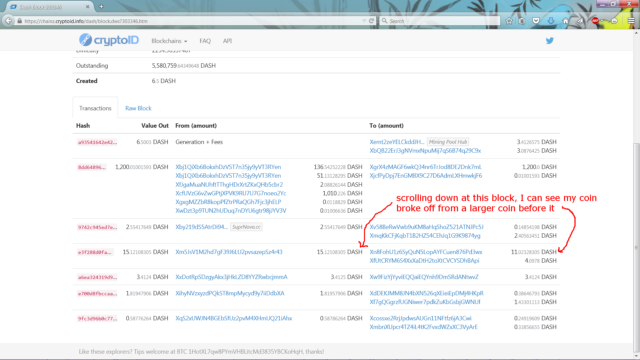The image size is (640, 360).
Task: Click the cryptoID logo
Action: point(109,40)
